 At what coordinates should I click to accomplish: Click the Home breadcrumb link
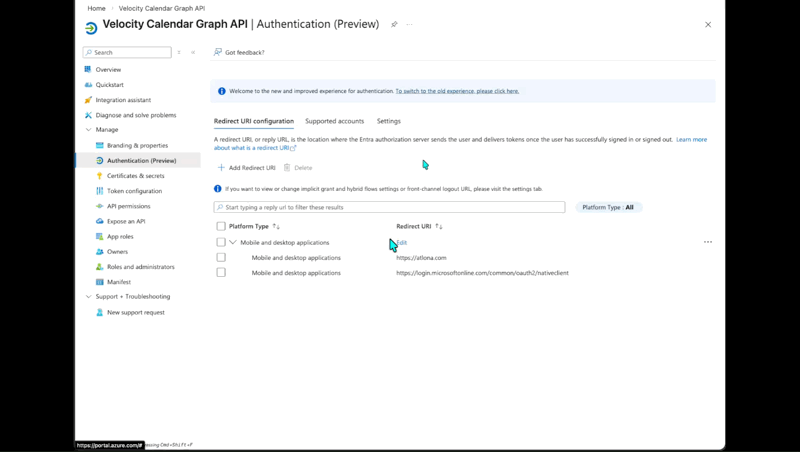tap(96, 8)
